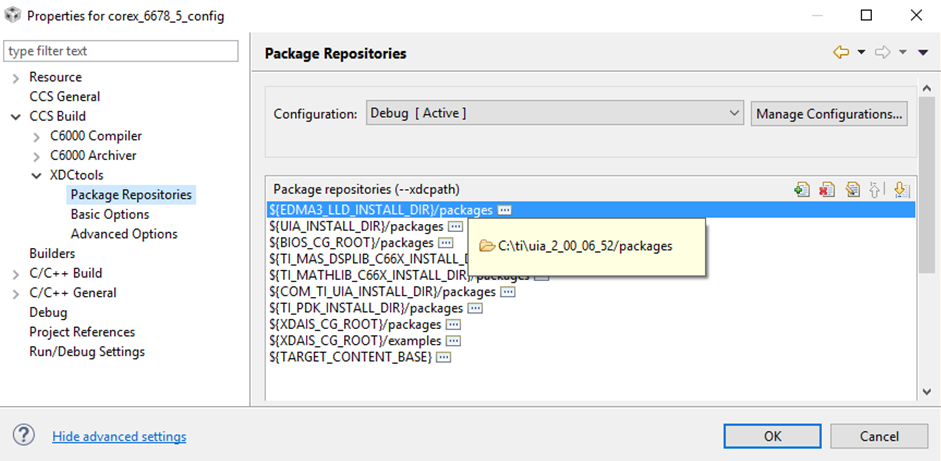Select Basic Options under XDCtools
This screenshot has width=941, height=461.
[110, 214]
